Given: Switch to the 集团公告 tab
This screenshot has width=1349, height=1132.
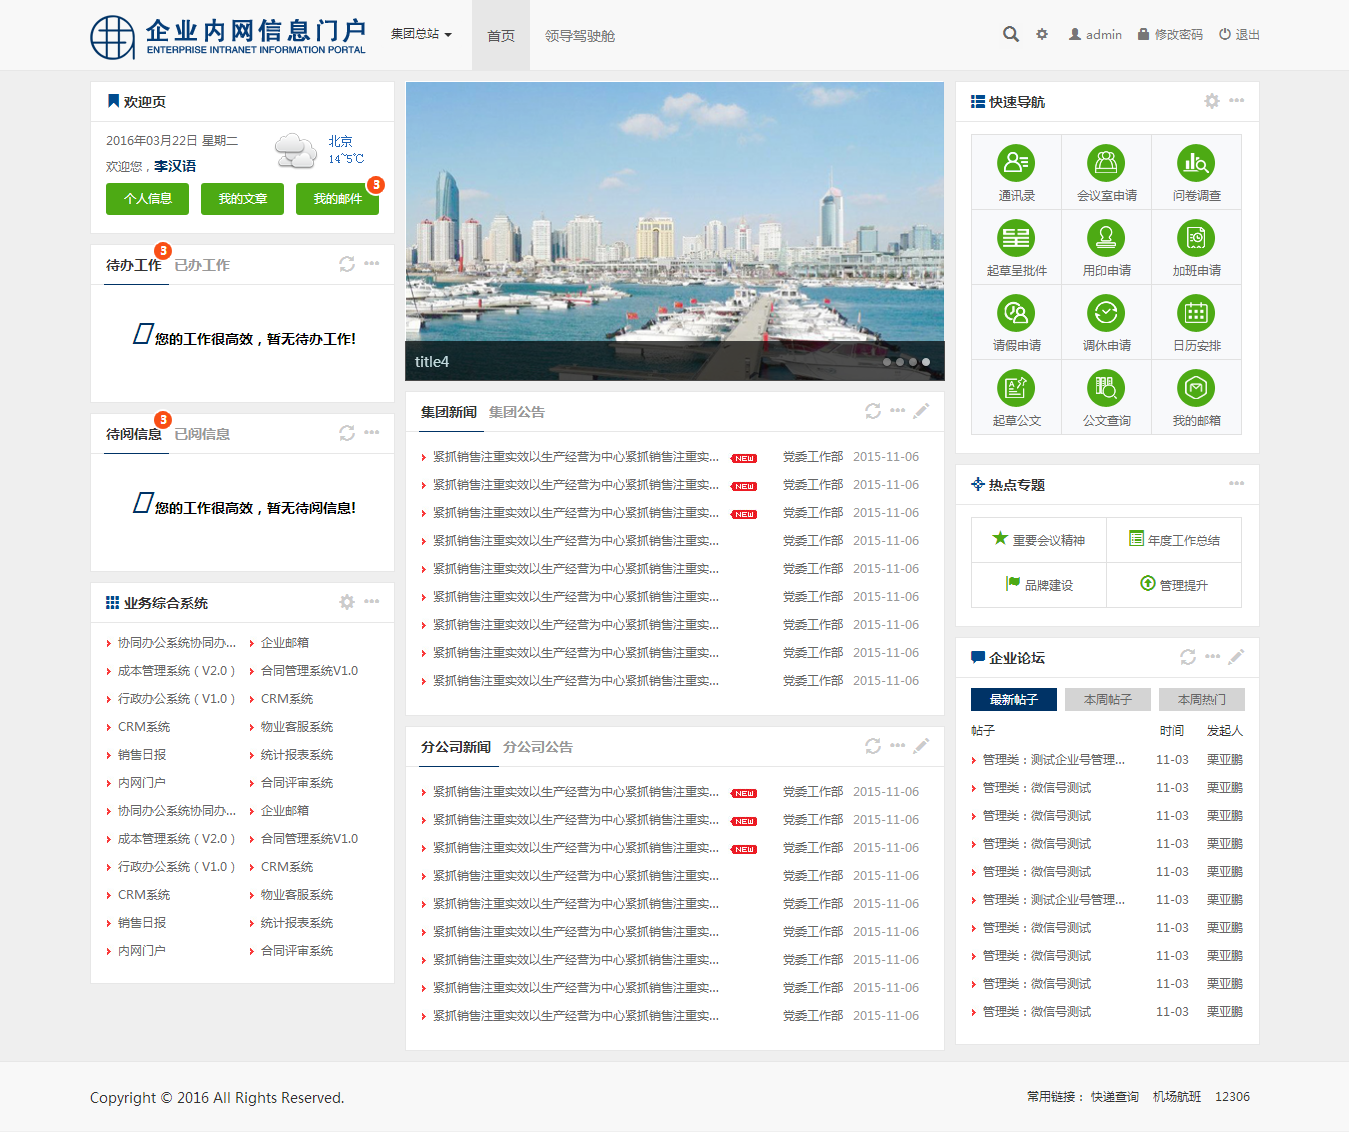Looking at the screenshot, I should point(517,412).
